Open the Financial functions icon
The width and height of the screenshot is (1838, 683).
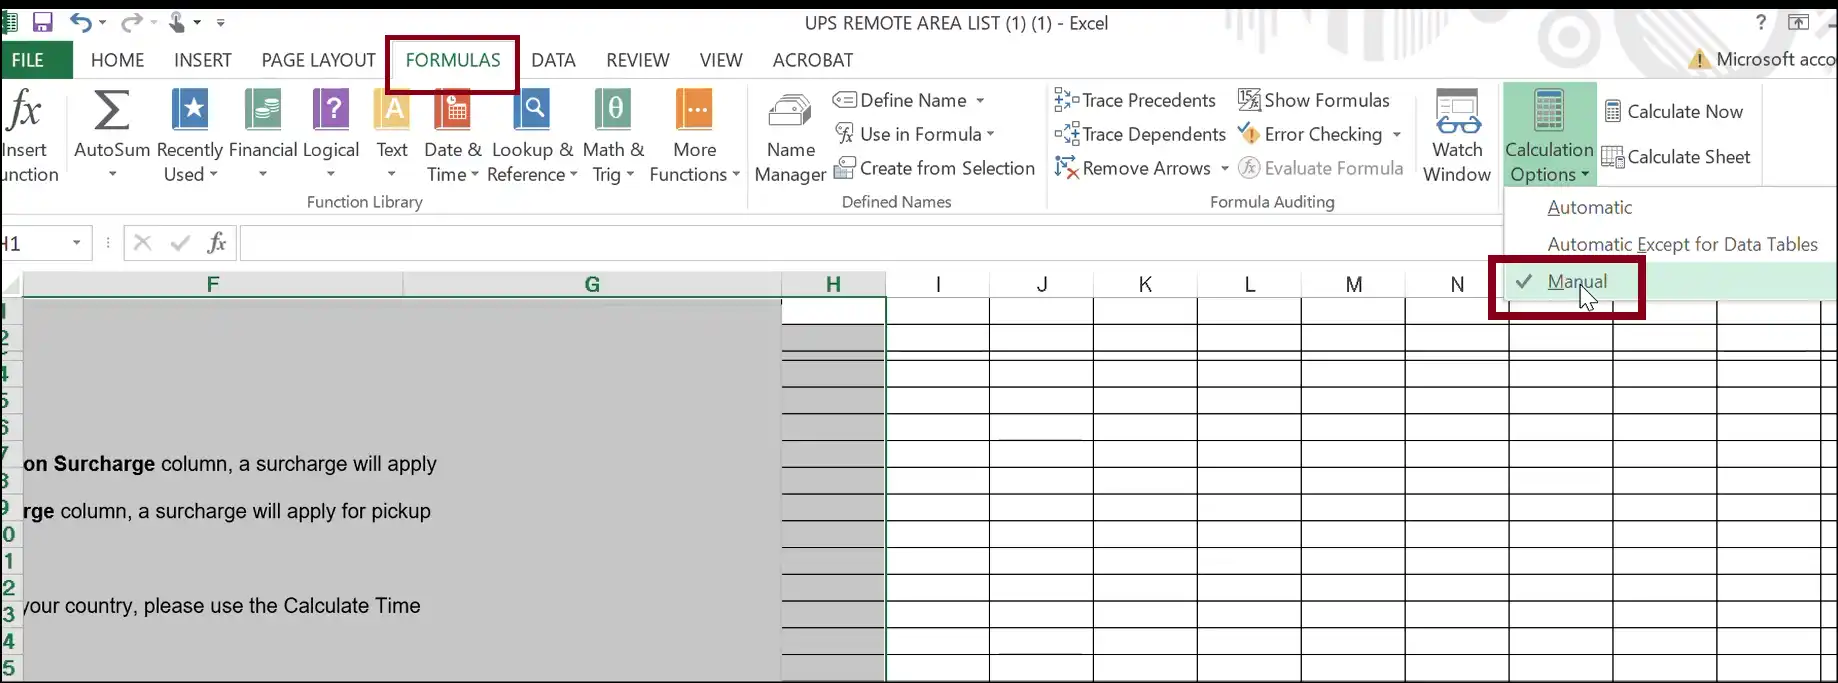tap(263, 110)
